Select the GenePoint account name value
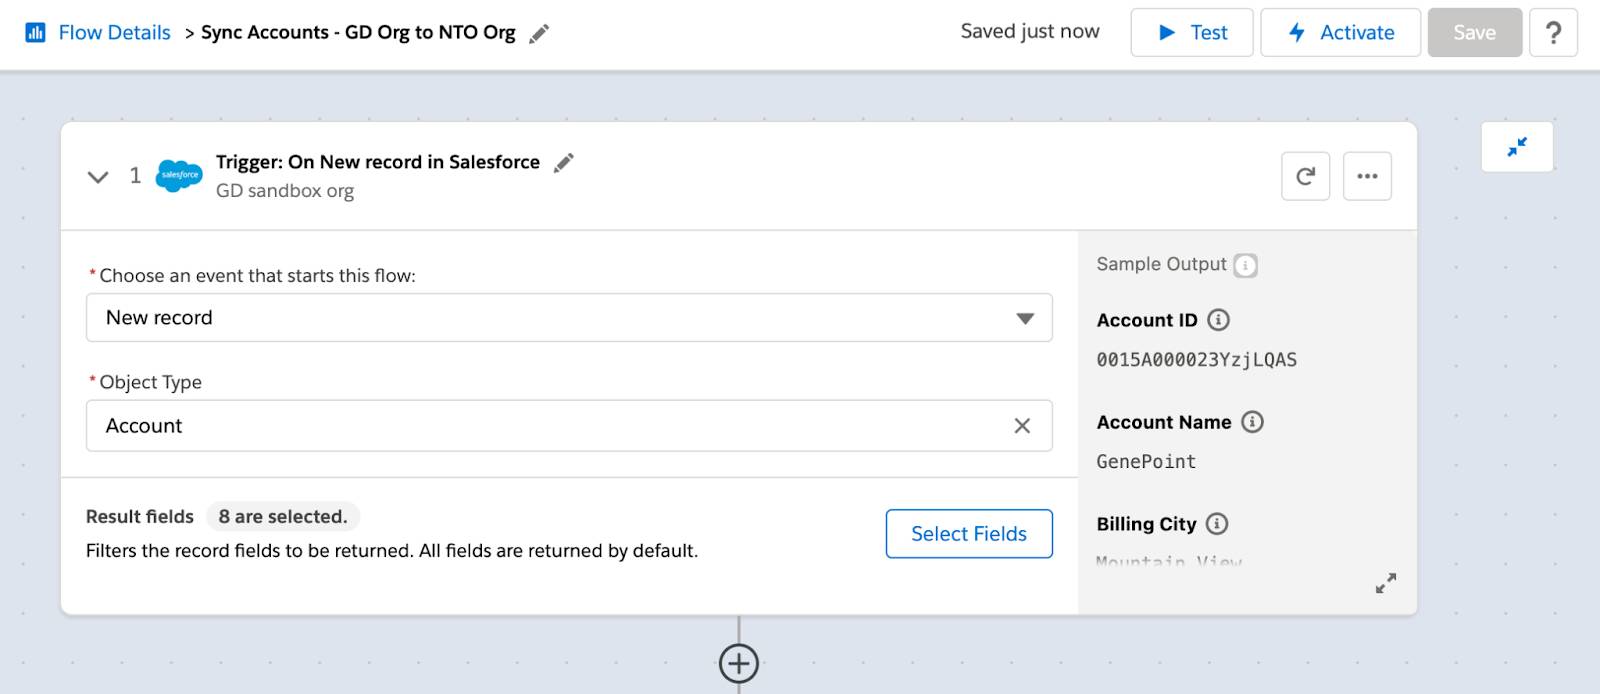The height and width of the screenshot is (694, 1600). (x=1146, y=462)
